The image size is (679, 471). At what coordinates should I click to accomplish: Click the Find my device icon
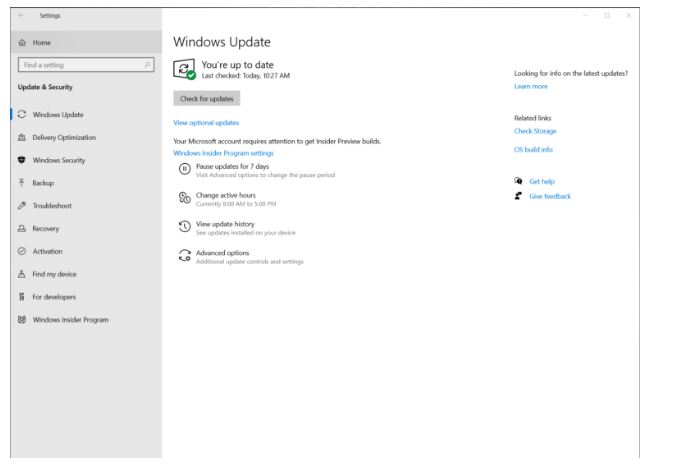pos(22,274)
